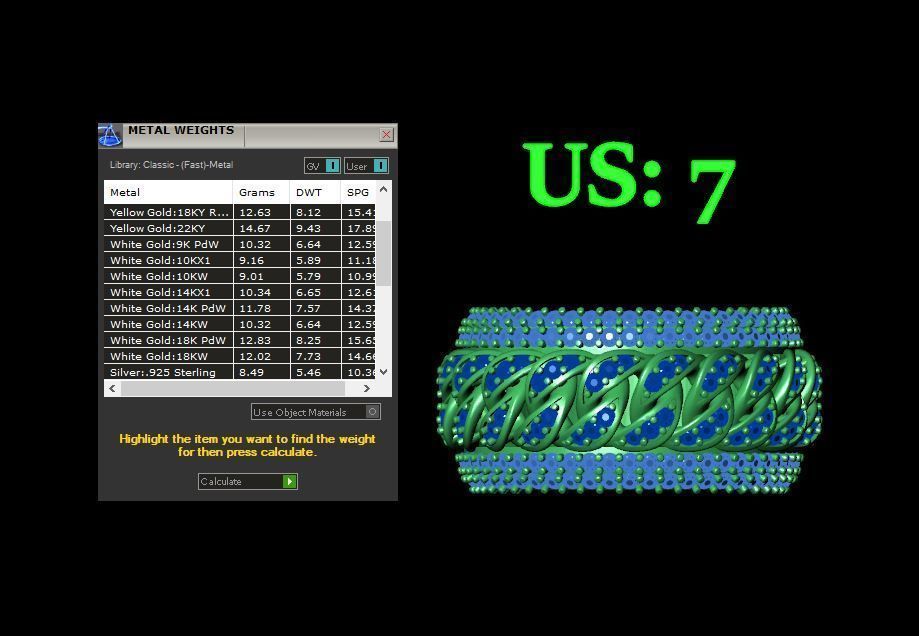
Task: Click the Metal Weights scale icon
Action: 110,135
